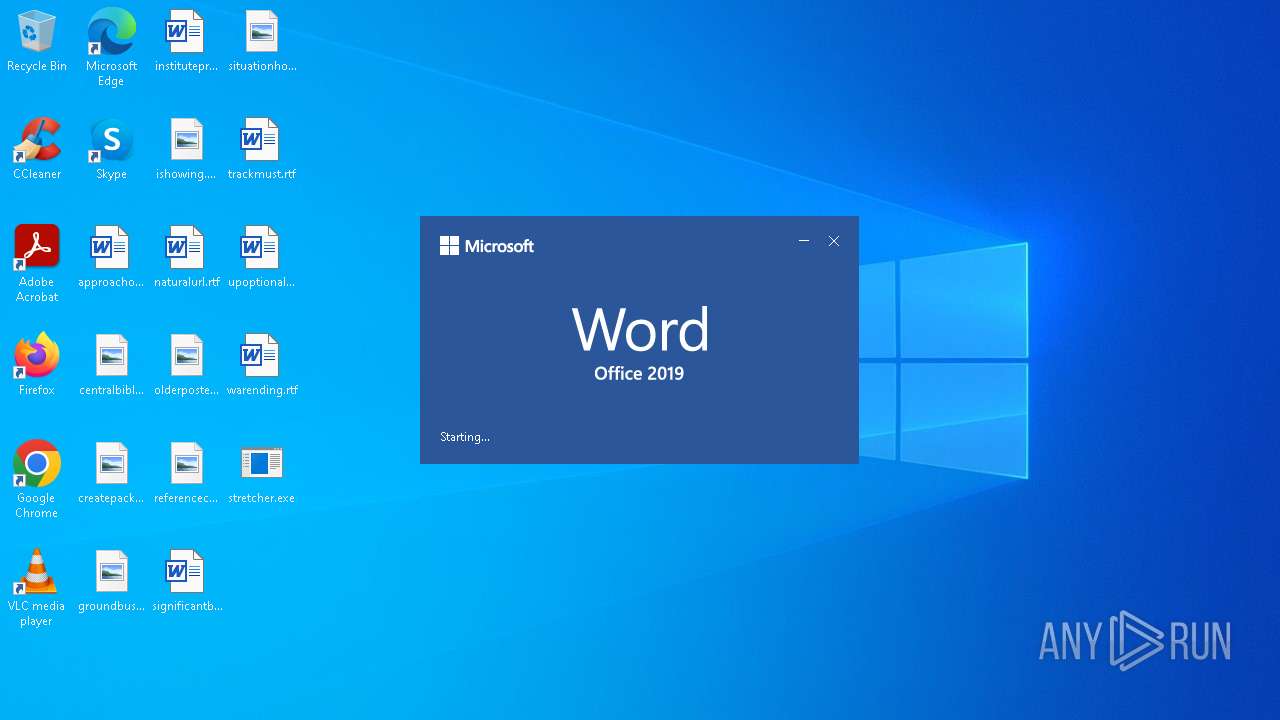Select the ishowing... image file

coord(186,149)
